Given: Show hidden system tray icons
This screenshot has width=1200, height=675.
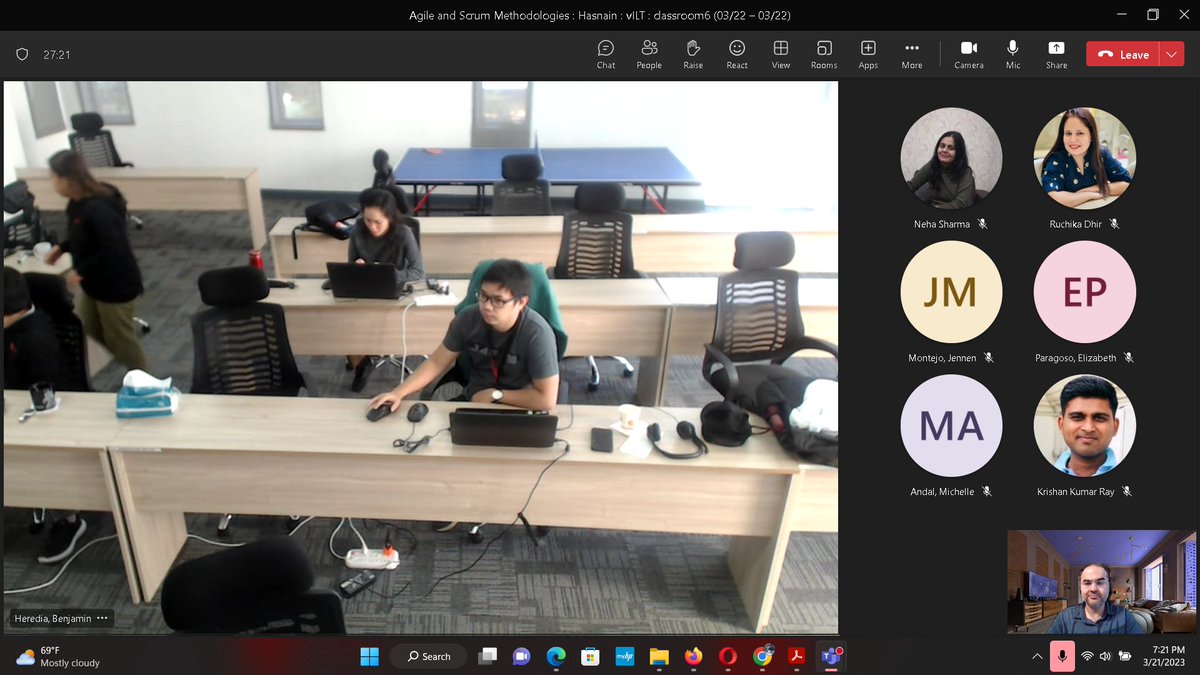Looking at the screenshot, I should pos(1037,656).
